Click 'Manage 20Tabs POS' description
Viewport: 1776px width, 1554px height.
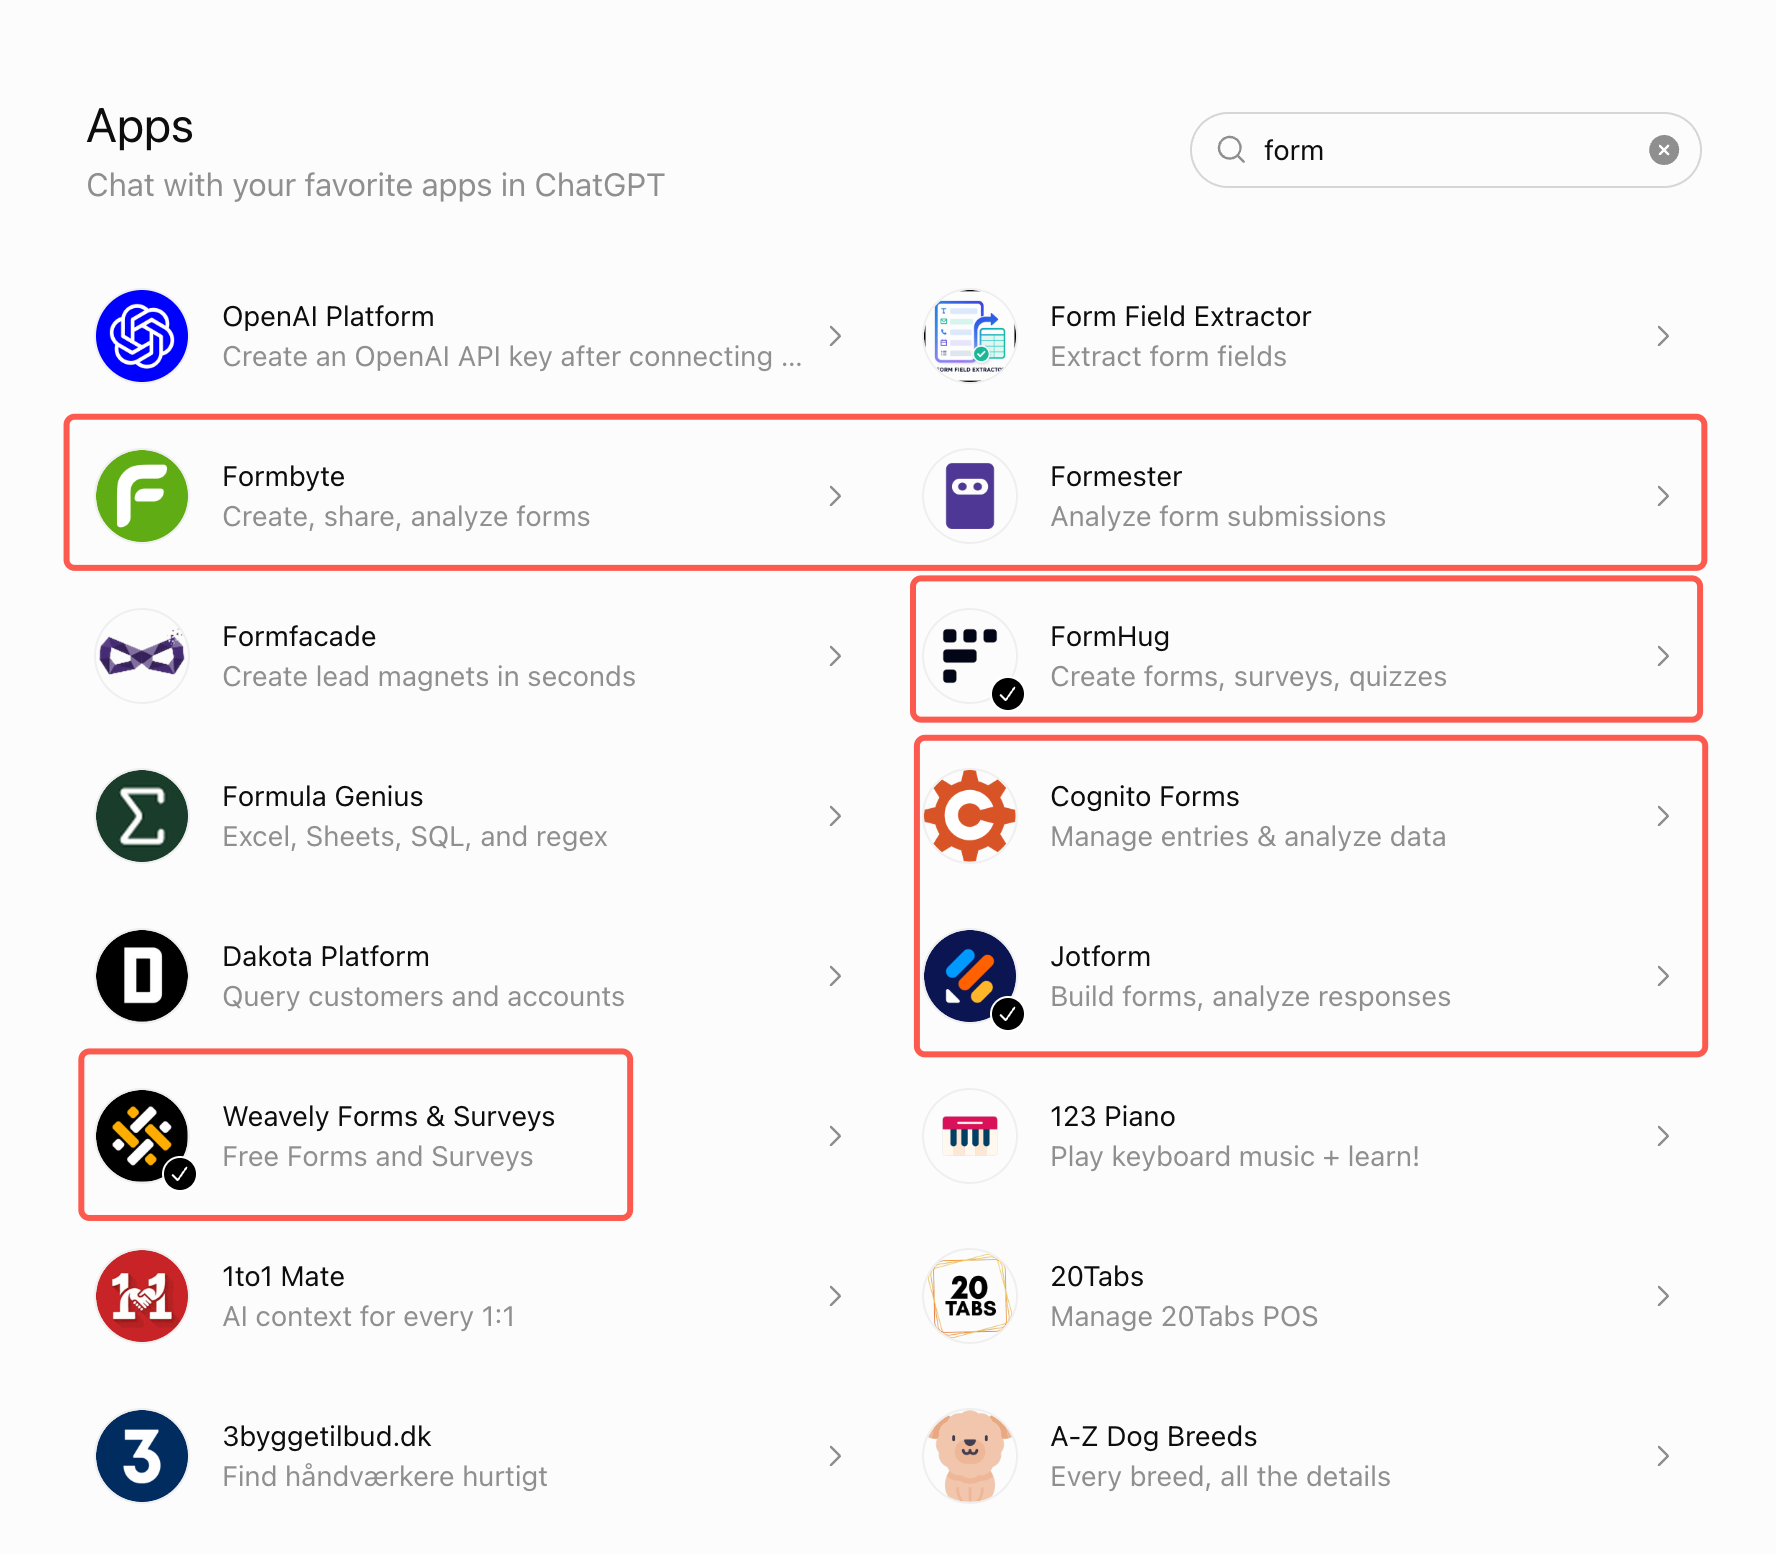1184,1317
